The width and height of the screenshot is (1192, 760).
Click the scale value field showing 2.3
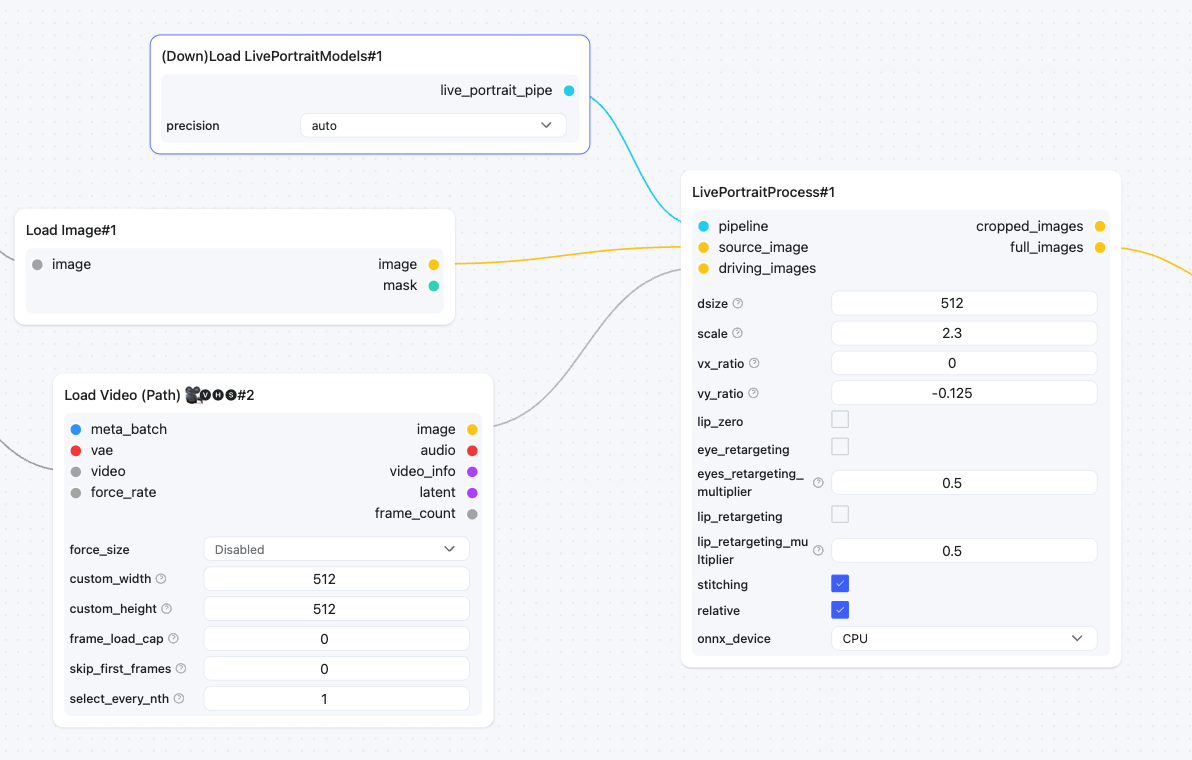[963, 333]
